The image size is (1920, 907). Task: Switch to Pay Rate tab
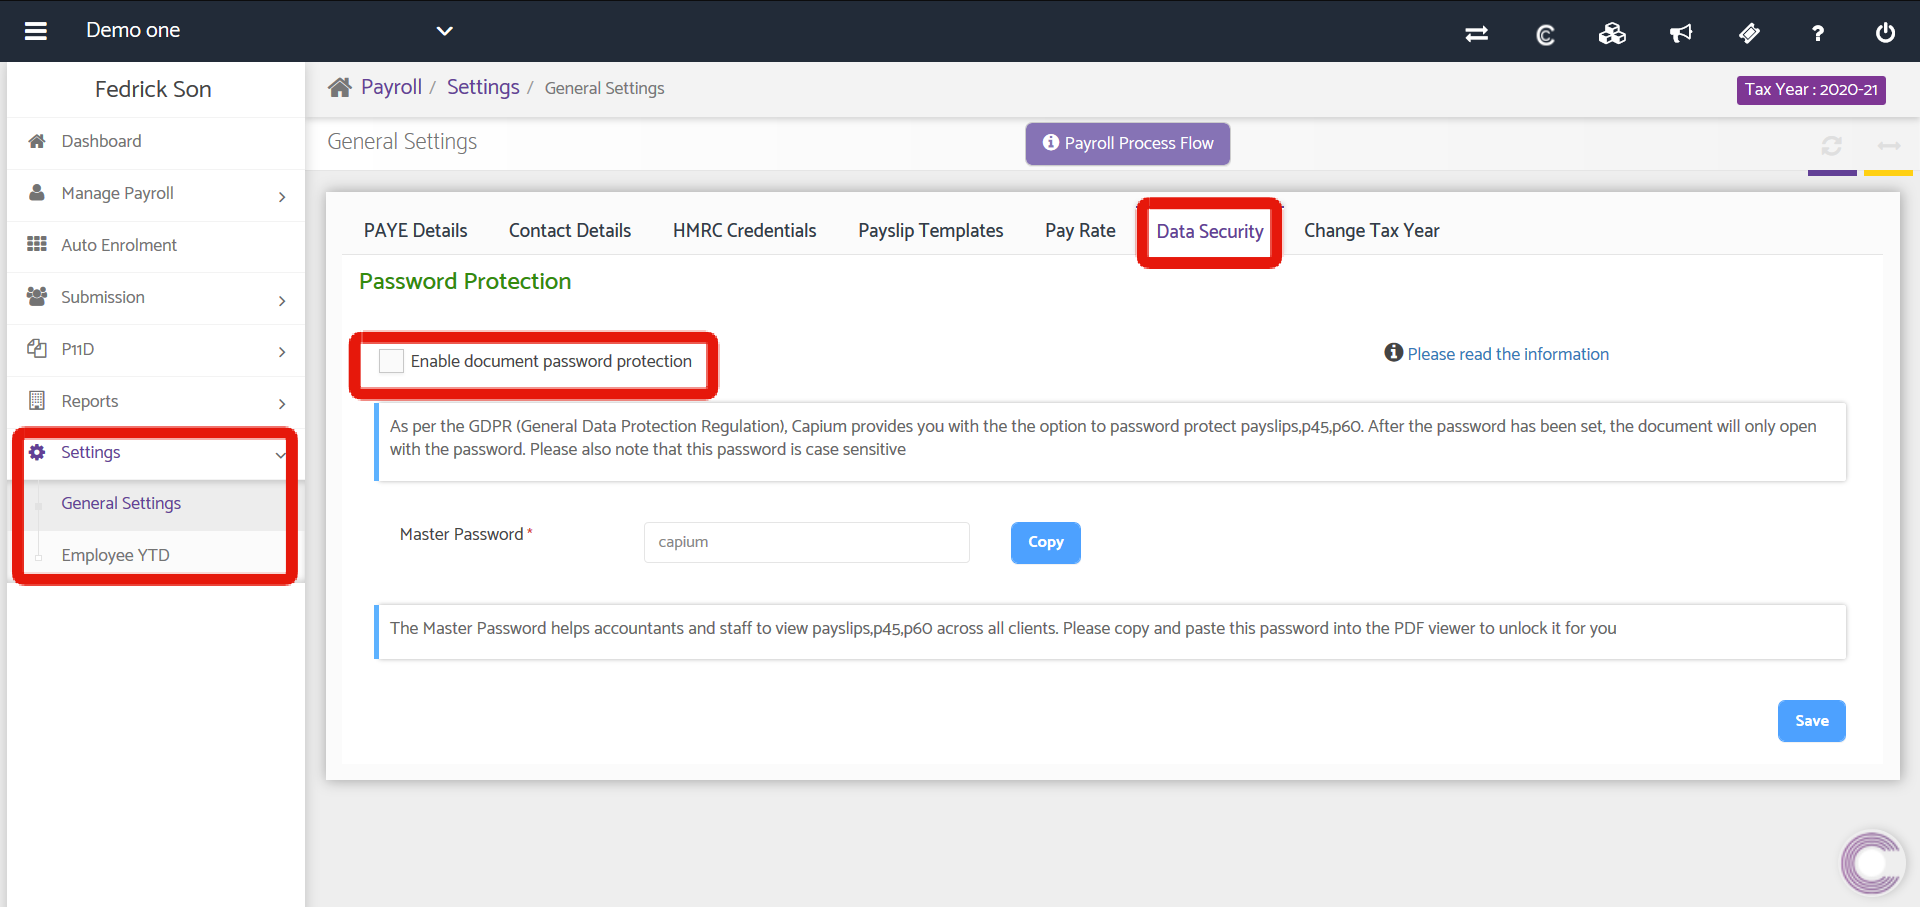click(x=1080, y=230)
